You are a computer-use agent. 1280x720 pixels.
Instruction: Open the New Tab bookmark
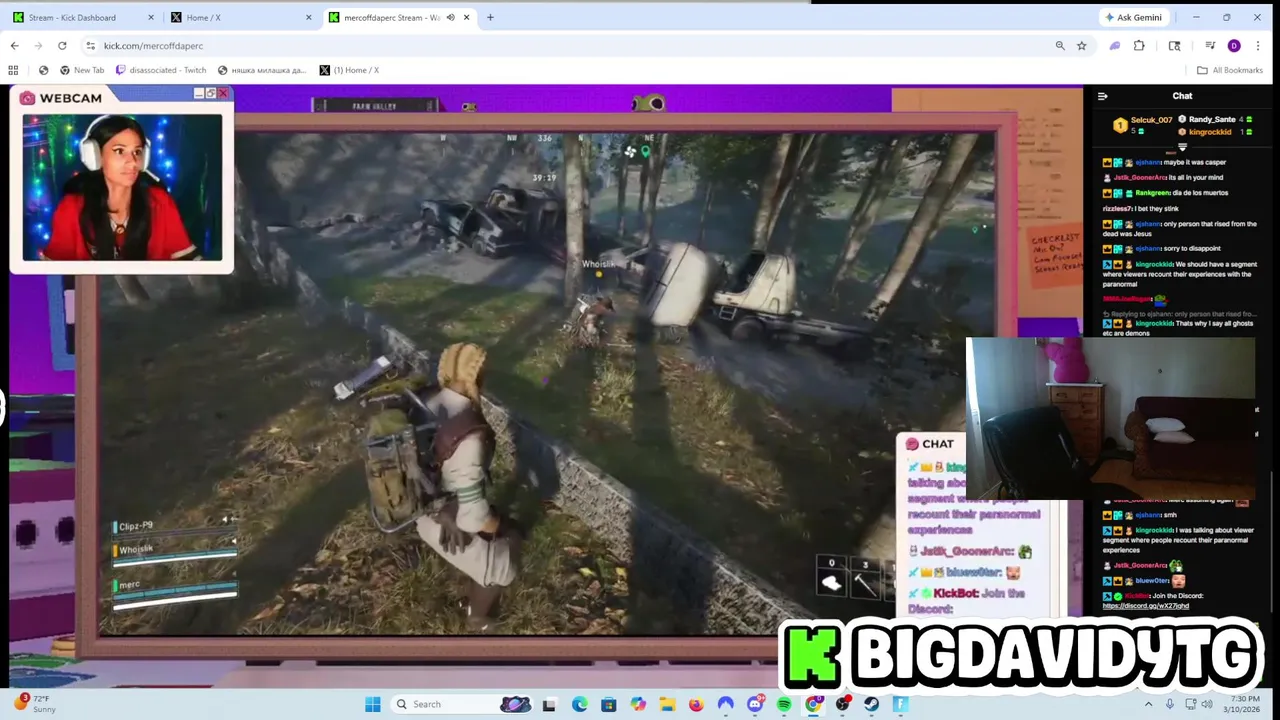81,70
